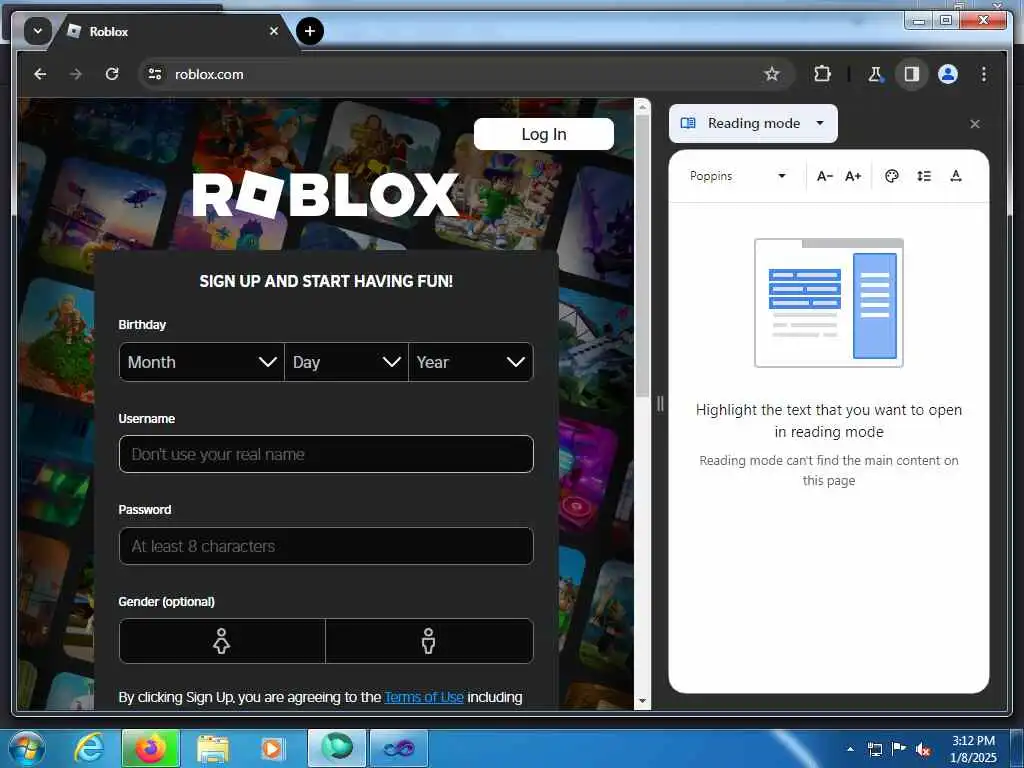The image size is (1024, 768).
Task: Open the Chrome profile avatar
Action: click(x=948, y=74)
